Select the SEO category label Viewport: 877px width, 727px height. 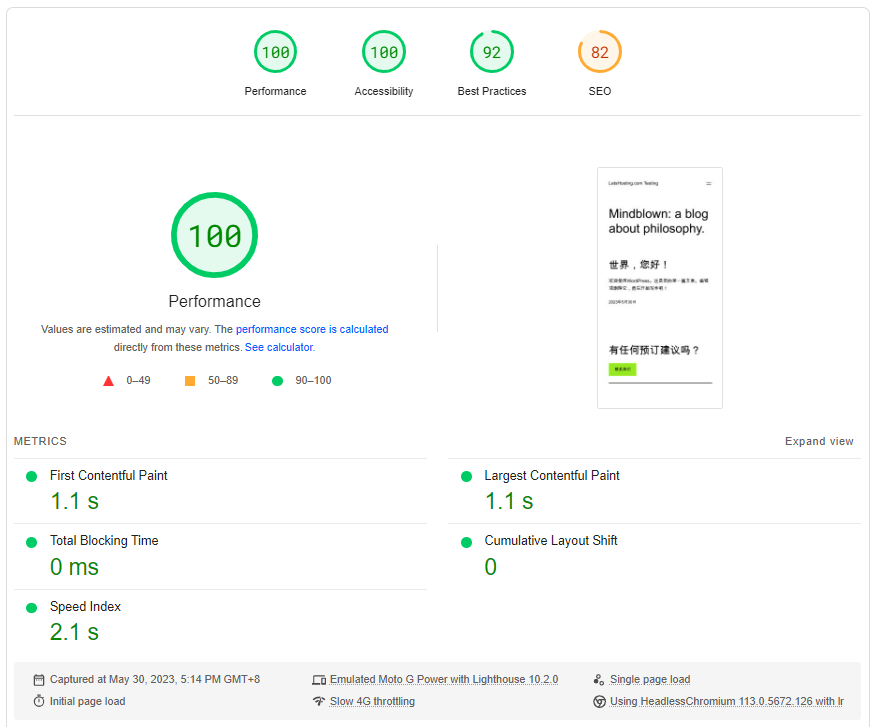pyautogui.click(x=600, y=91)
